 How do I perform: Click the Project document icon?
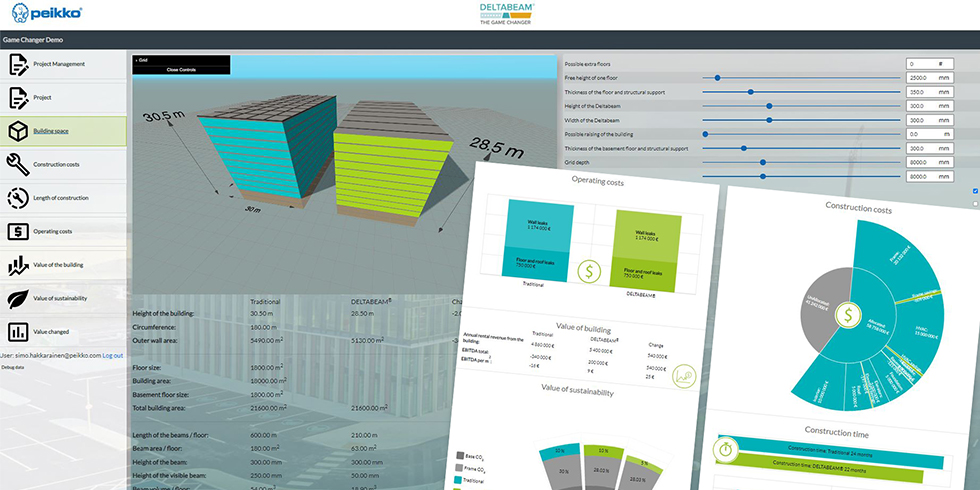tap(18, 98)
